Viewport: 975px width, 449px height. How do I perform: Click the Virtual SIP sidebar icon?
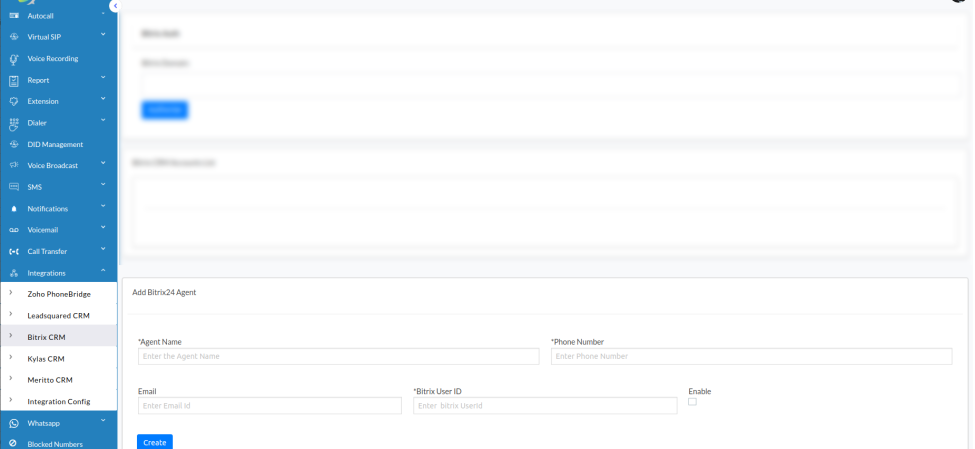pos(14,37)
